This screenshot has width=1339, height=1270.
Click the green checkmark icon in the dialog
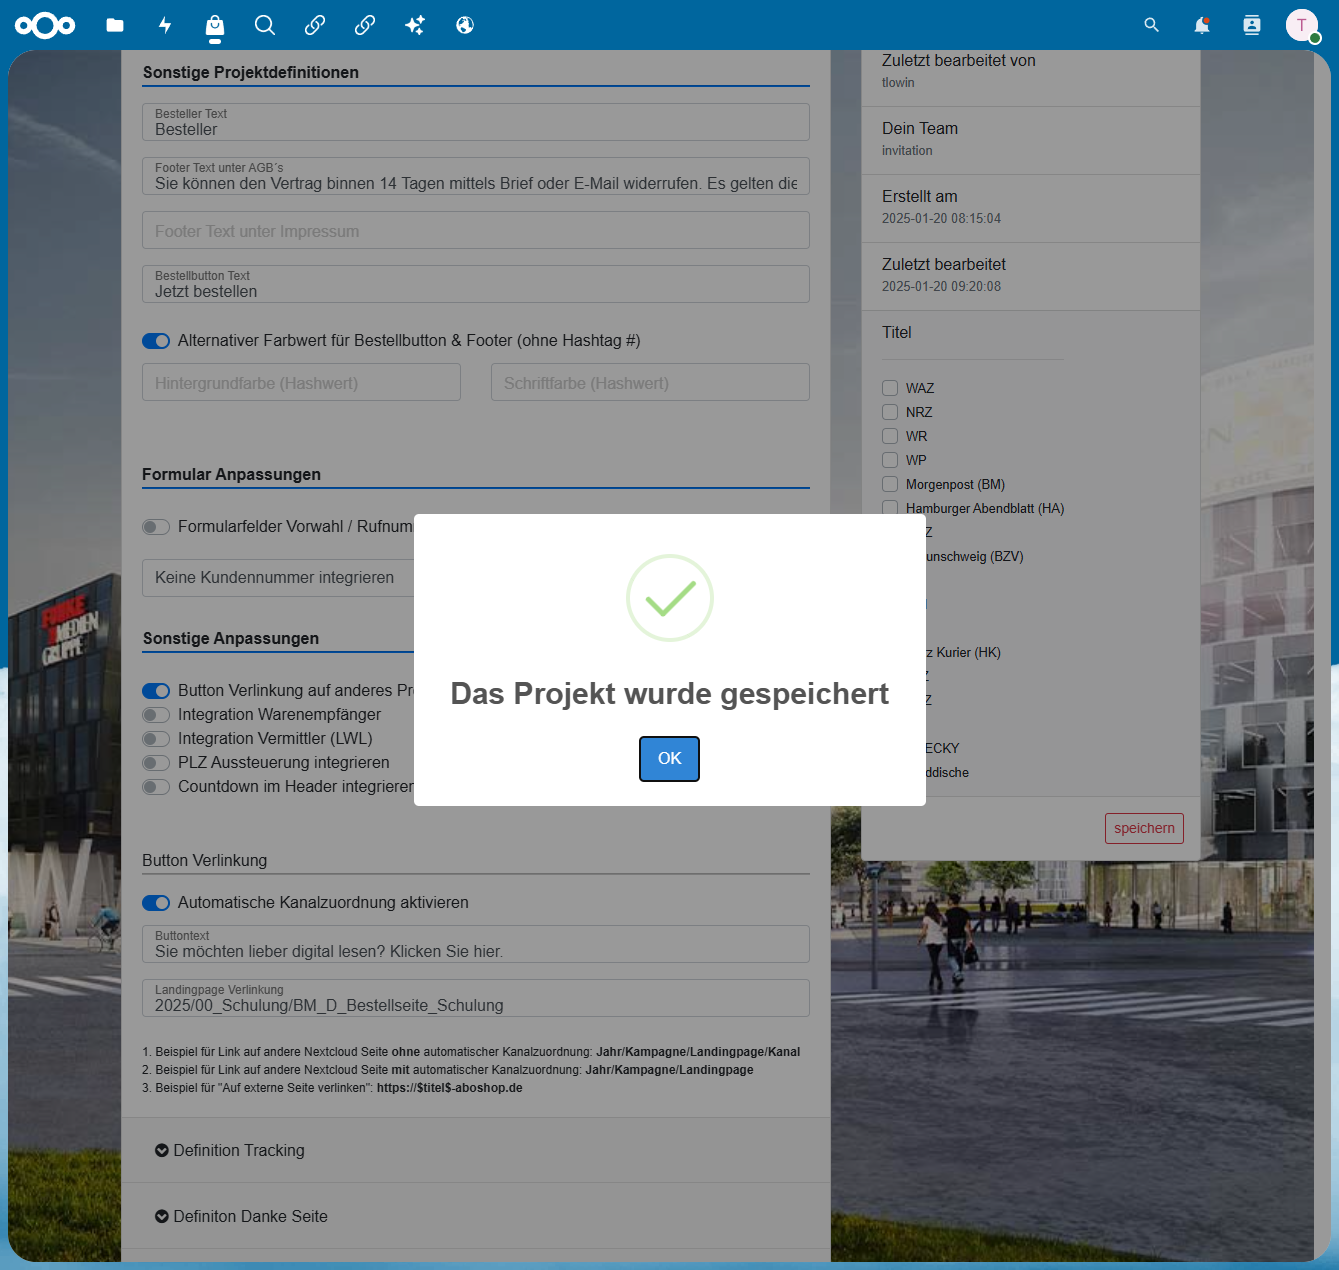(670, 598)
